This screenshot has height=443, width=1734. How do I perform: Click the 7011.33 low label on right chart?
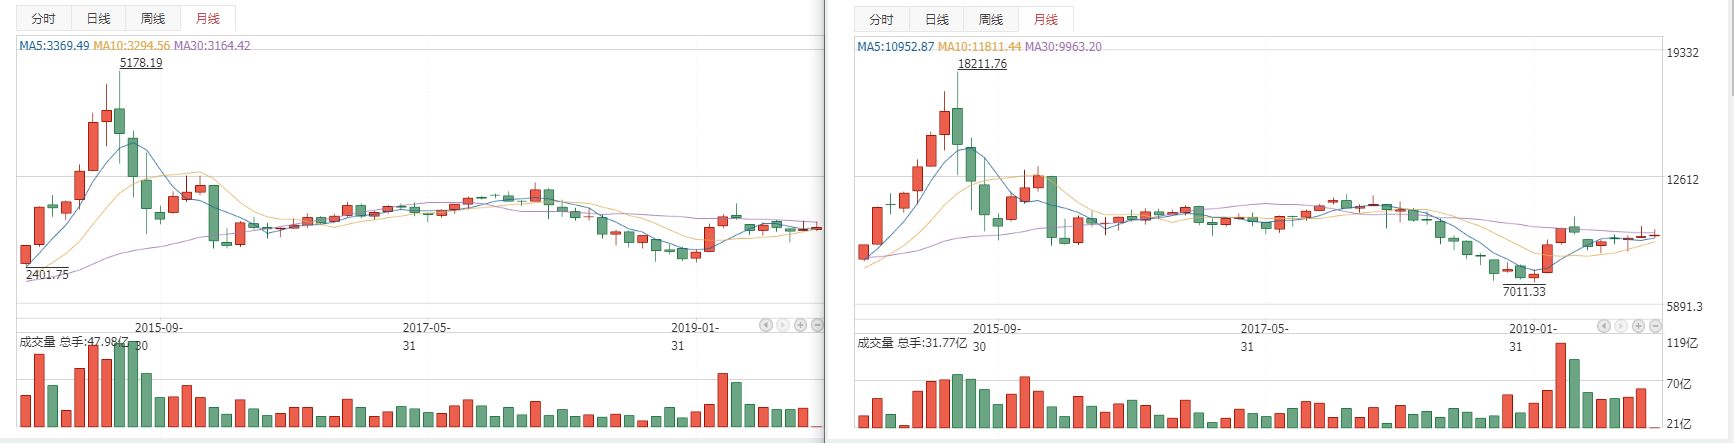(x=1524, y=292)
